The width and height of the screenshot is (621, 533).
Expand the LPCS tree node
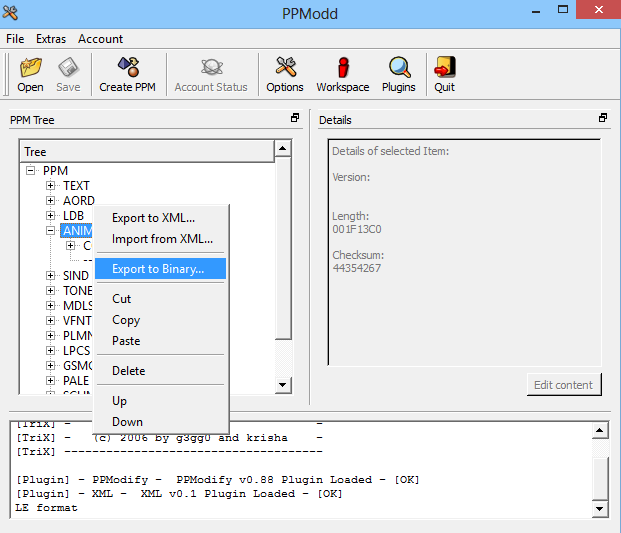point(50,350)
